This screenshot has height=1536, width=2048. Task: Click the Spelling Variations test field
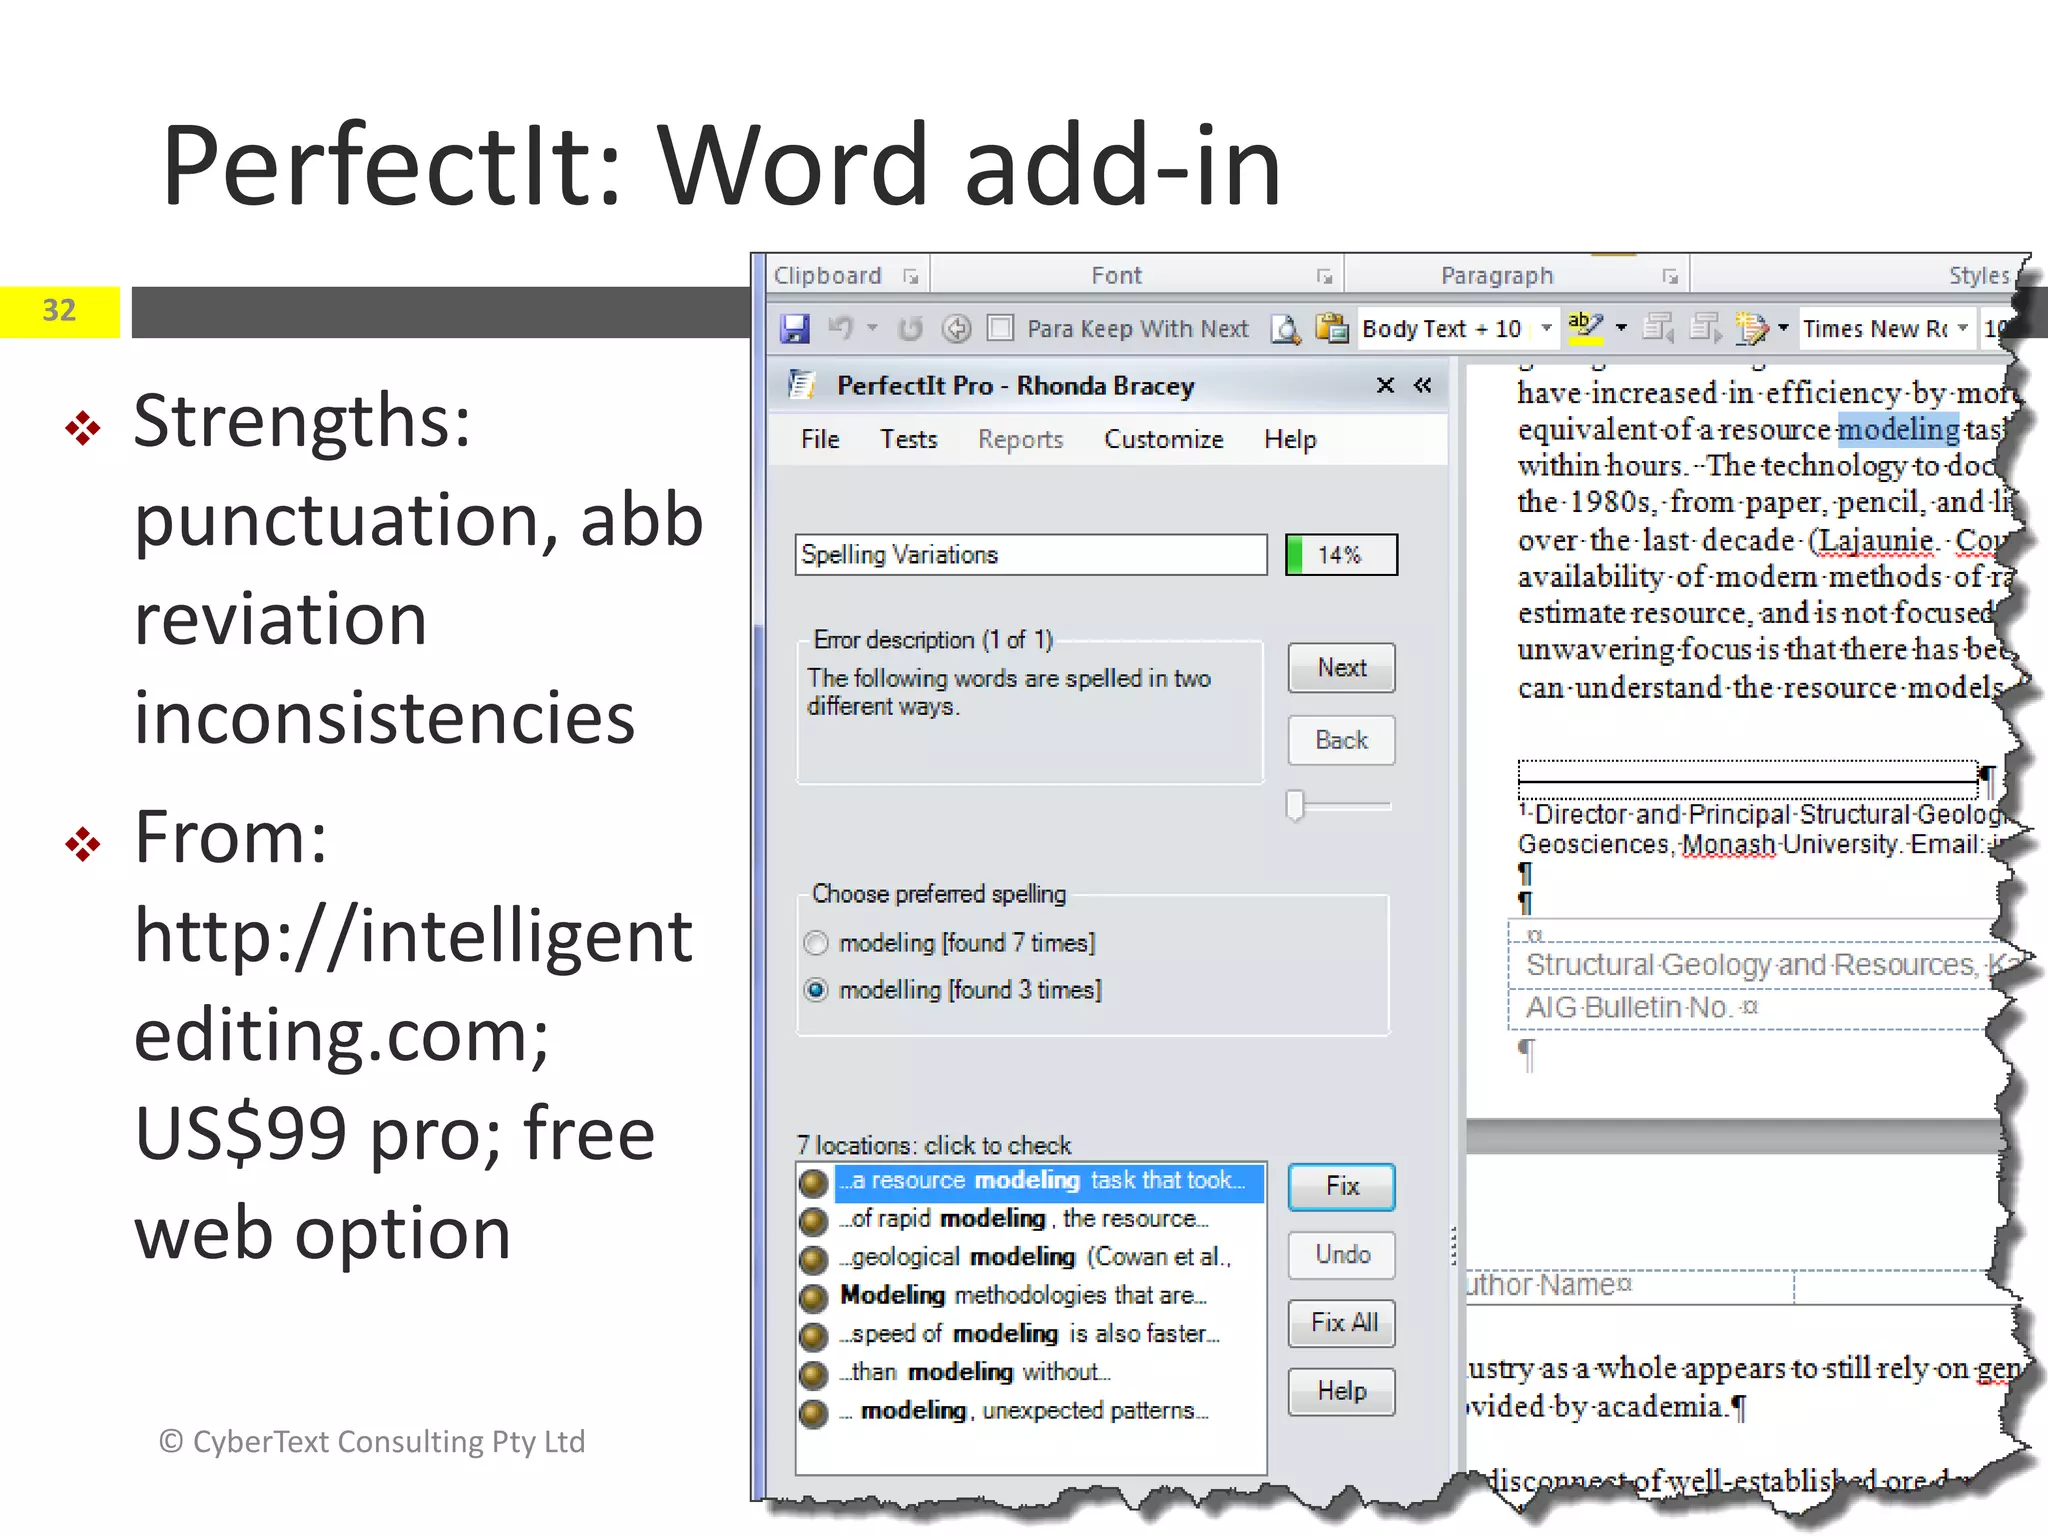[x=1031, y=554]
